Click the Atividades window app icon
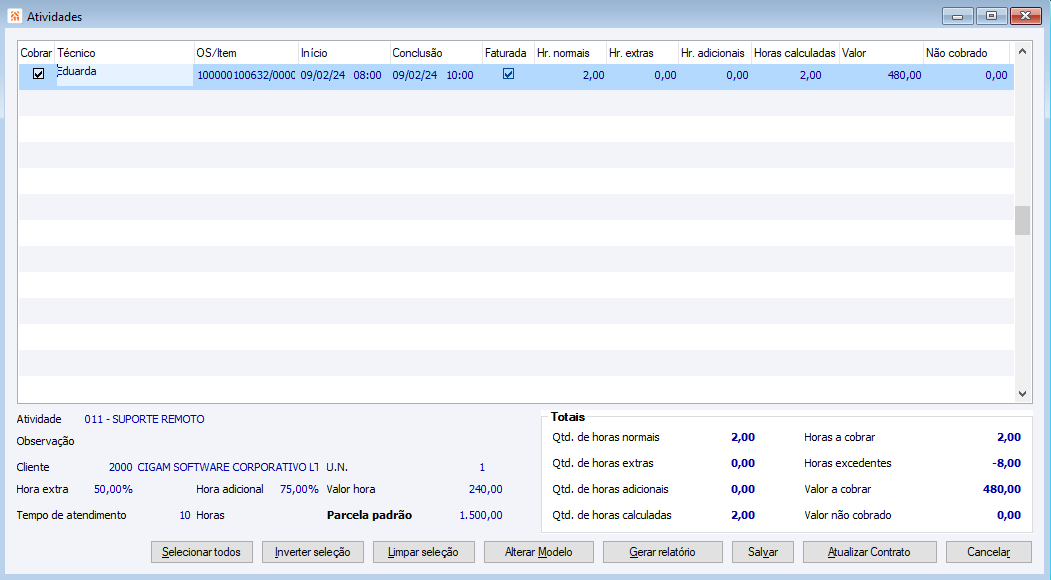The image size is (1051, 580). [15, 16]
